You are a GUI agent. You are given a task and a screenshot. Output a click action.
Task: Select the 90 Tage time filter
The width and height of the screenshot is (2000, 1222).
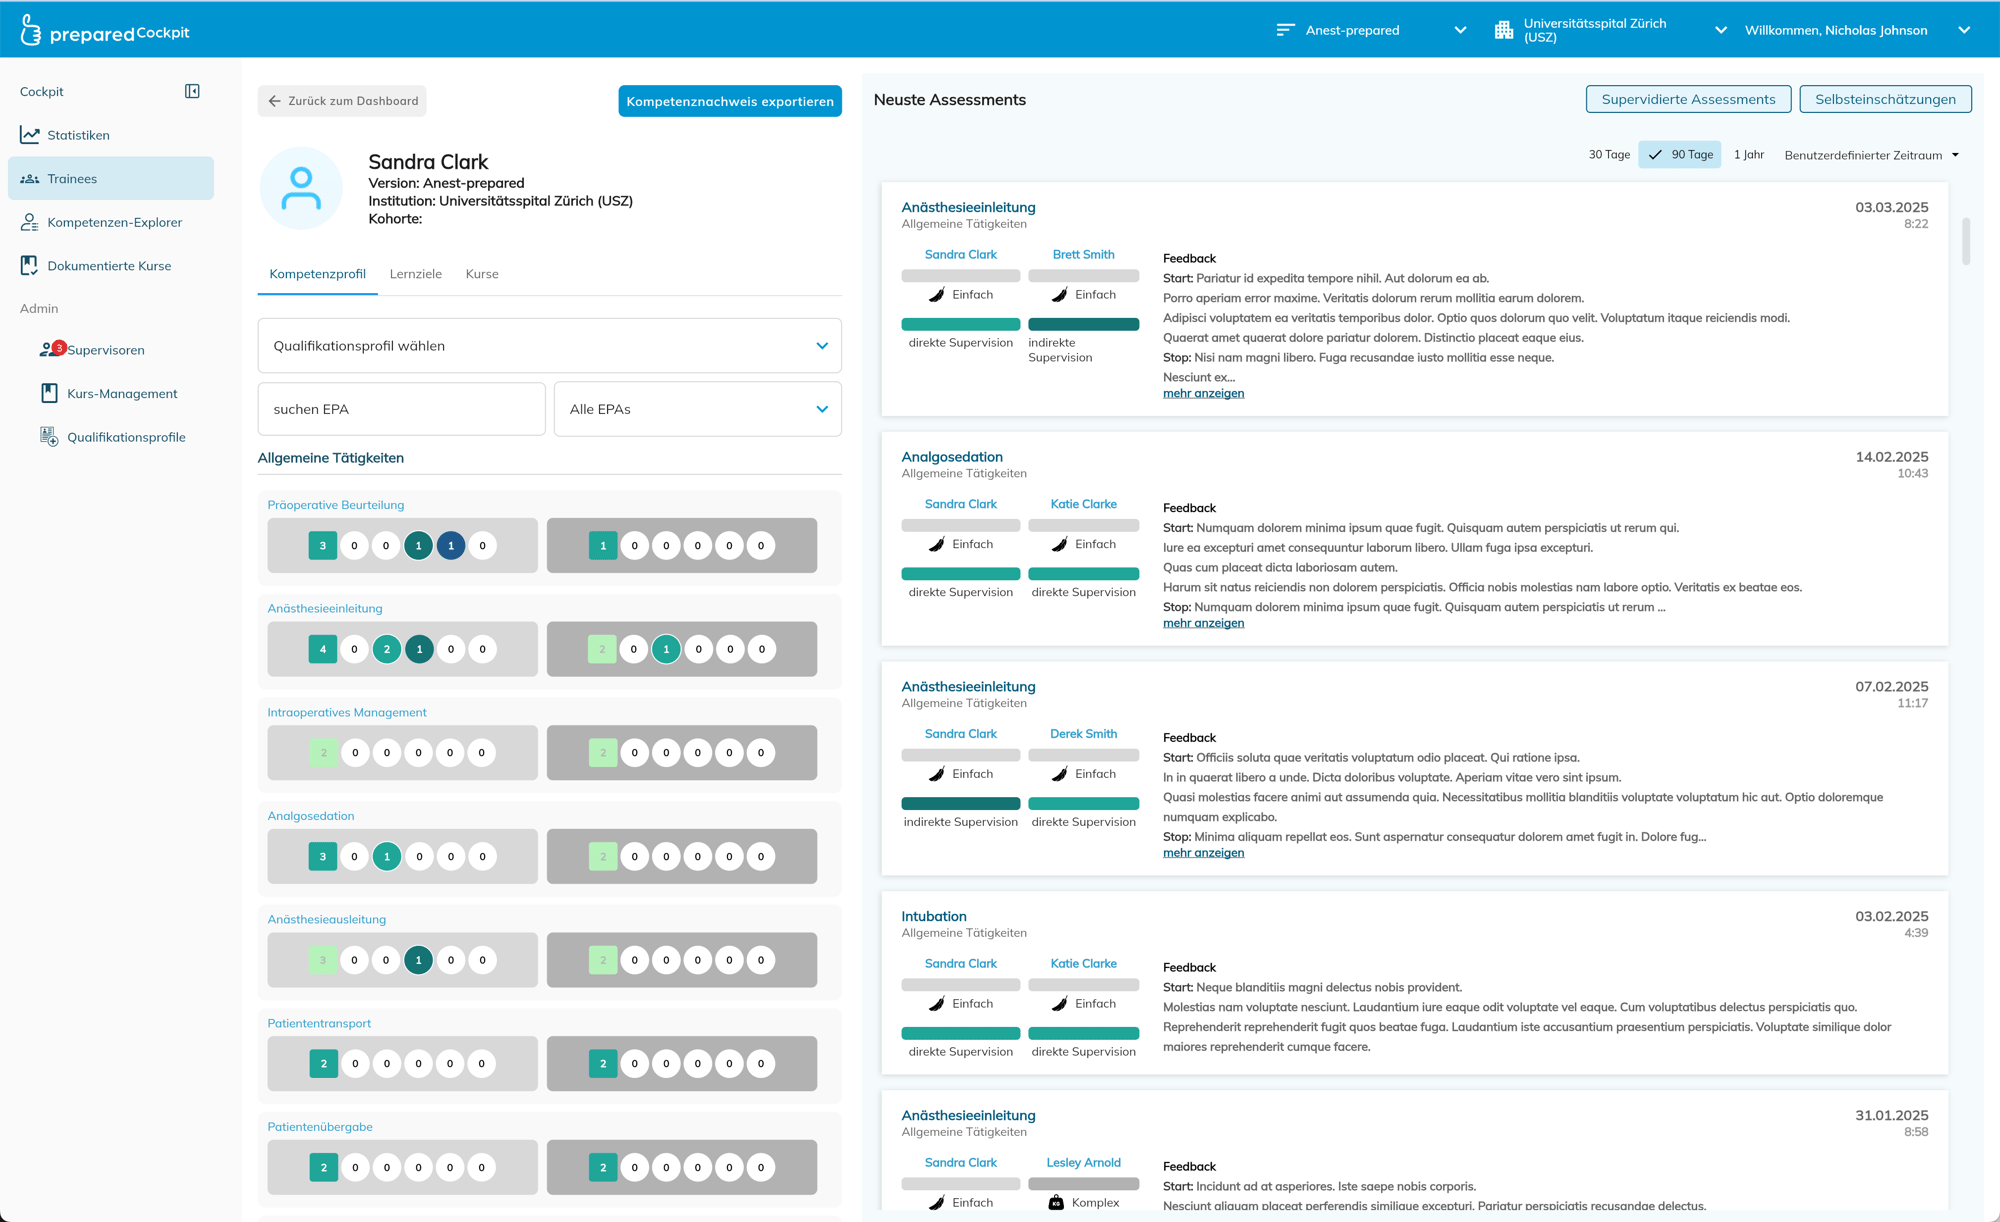tap(1680, 155)
